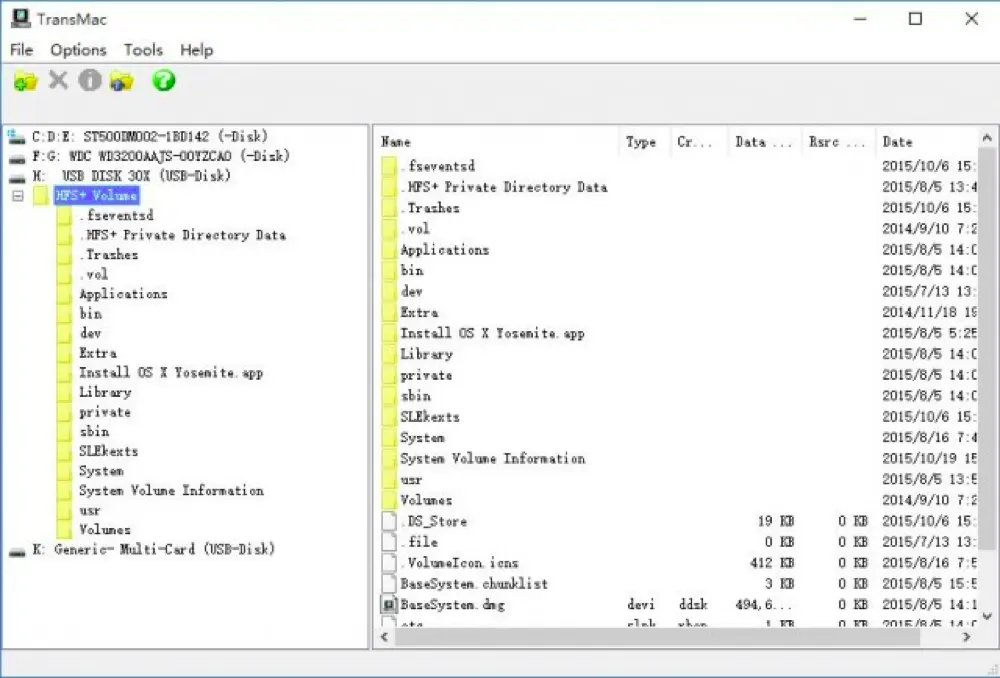Collapse the HFS+ Volume tree node
1000x678 pixels.
point(18,195)
